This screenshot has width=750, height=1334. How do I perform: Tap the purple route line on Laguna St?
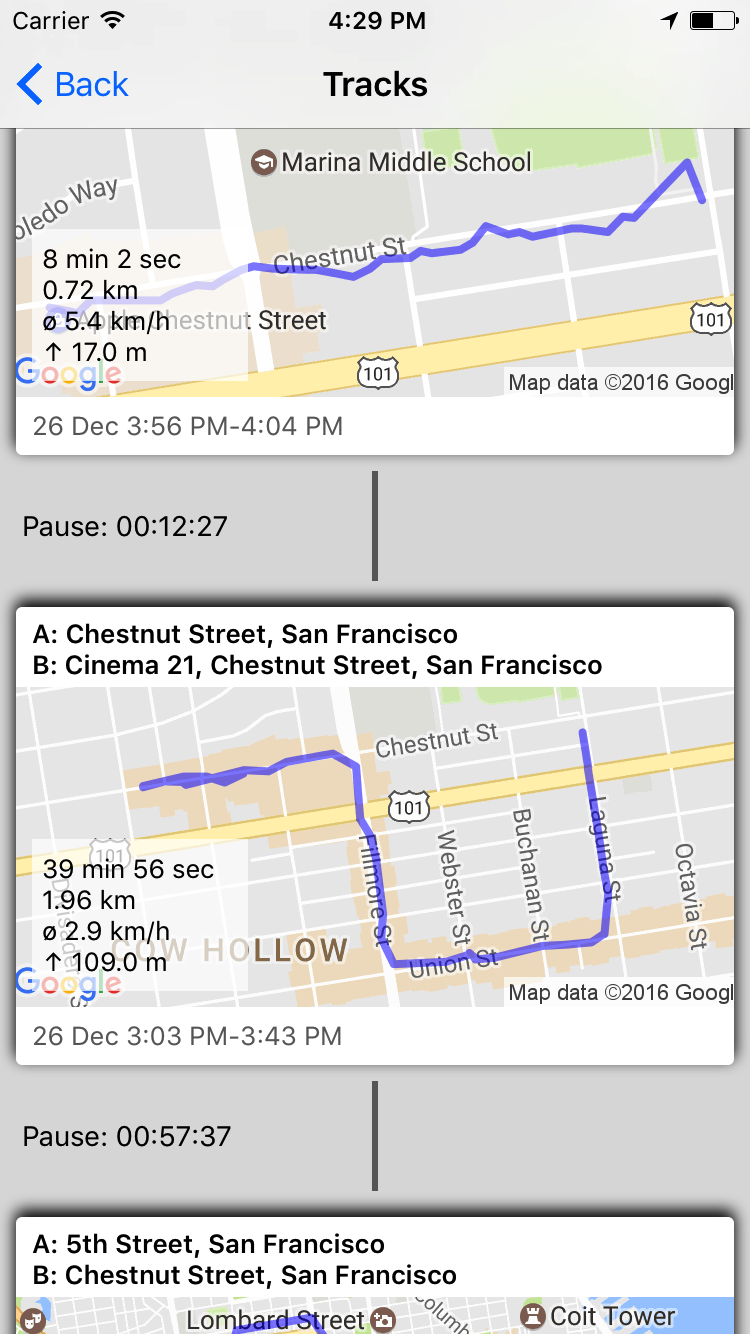coord(597,820)
